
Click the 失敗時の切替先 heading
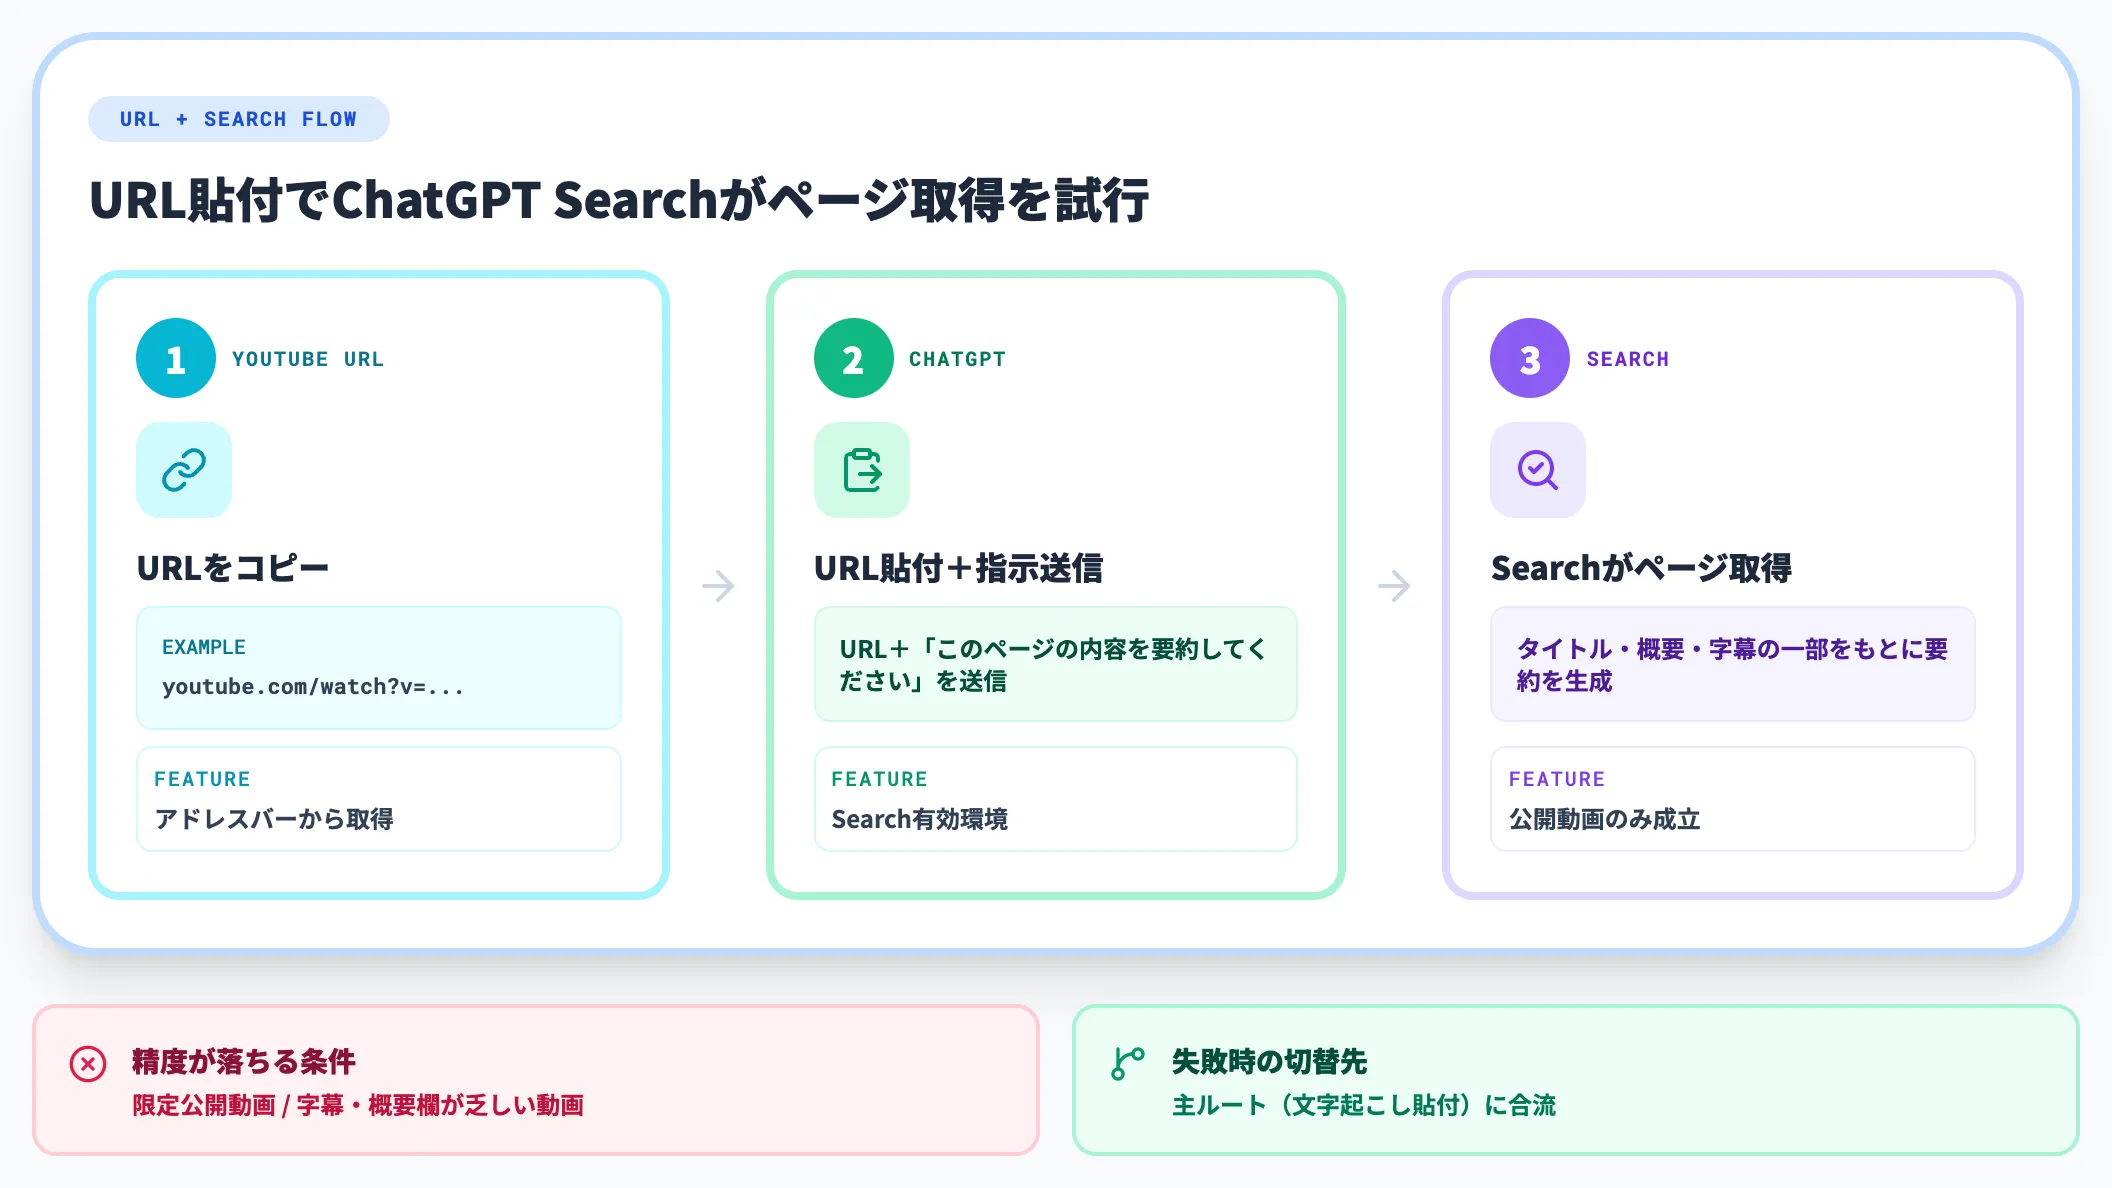pos(1269,1061)
